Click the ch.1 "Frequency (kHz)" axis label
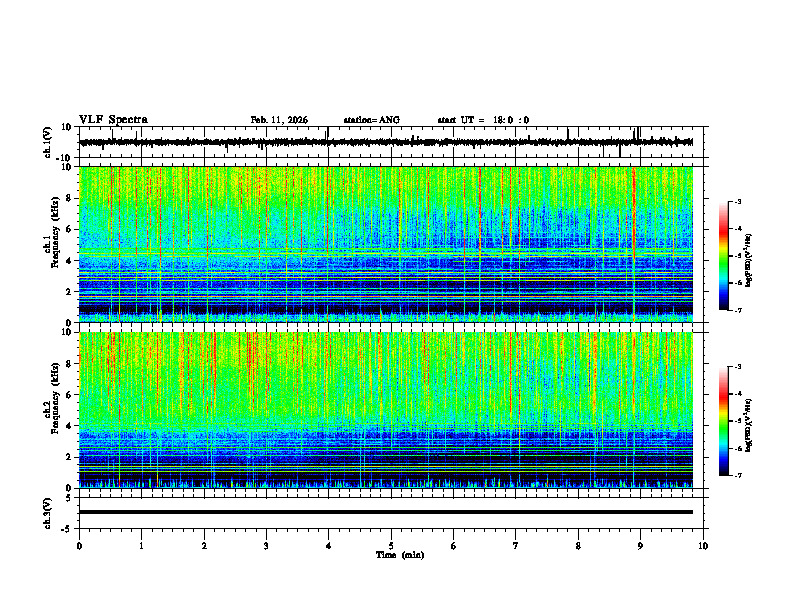Viewport: 792px width, 612px height. [x=55, y=232]
